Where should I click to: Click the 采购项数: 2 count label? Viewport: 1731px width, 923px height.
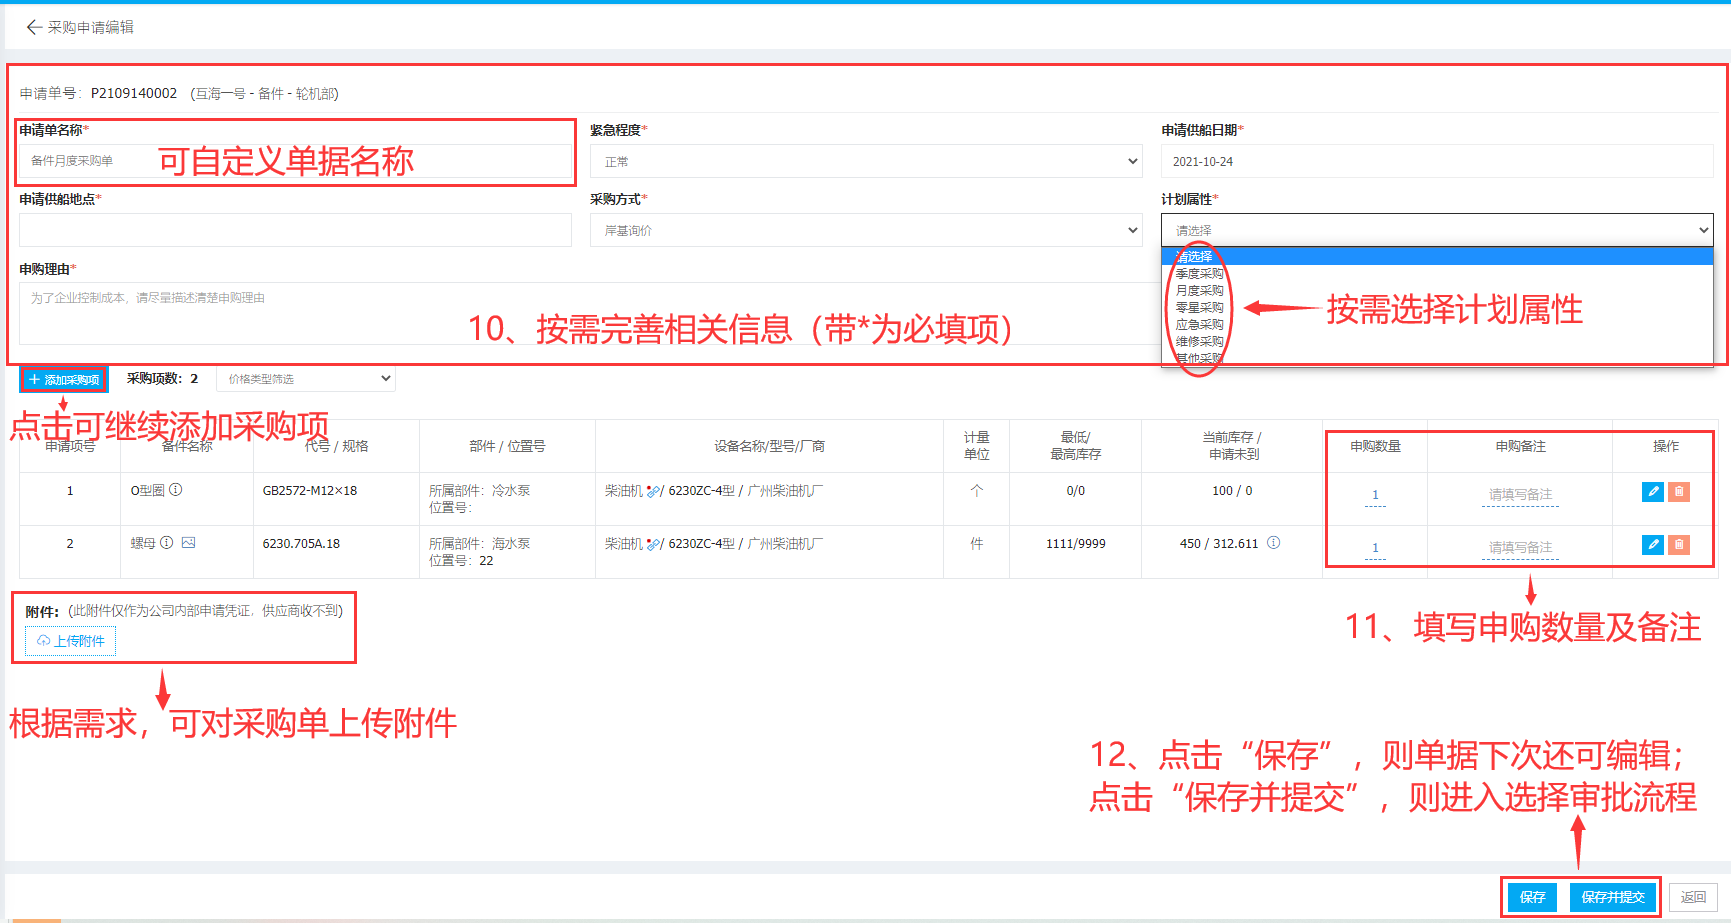[162, 379]
